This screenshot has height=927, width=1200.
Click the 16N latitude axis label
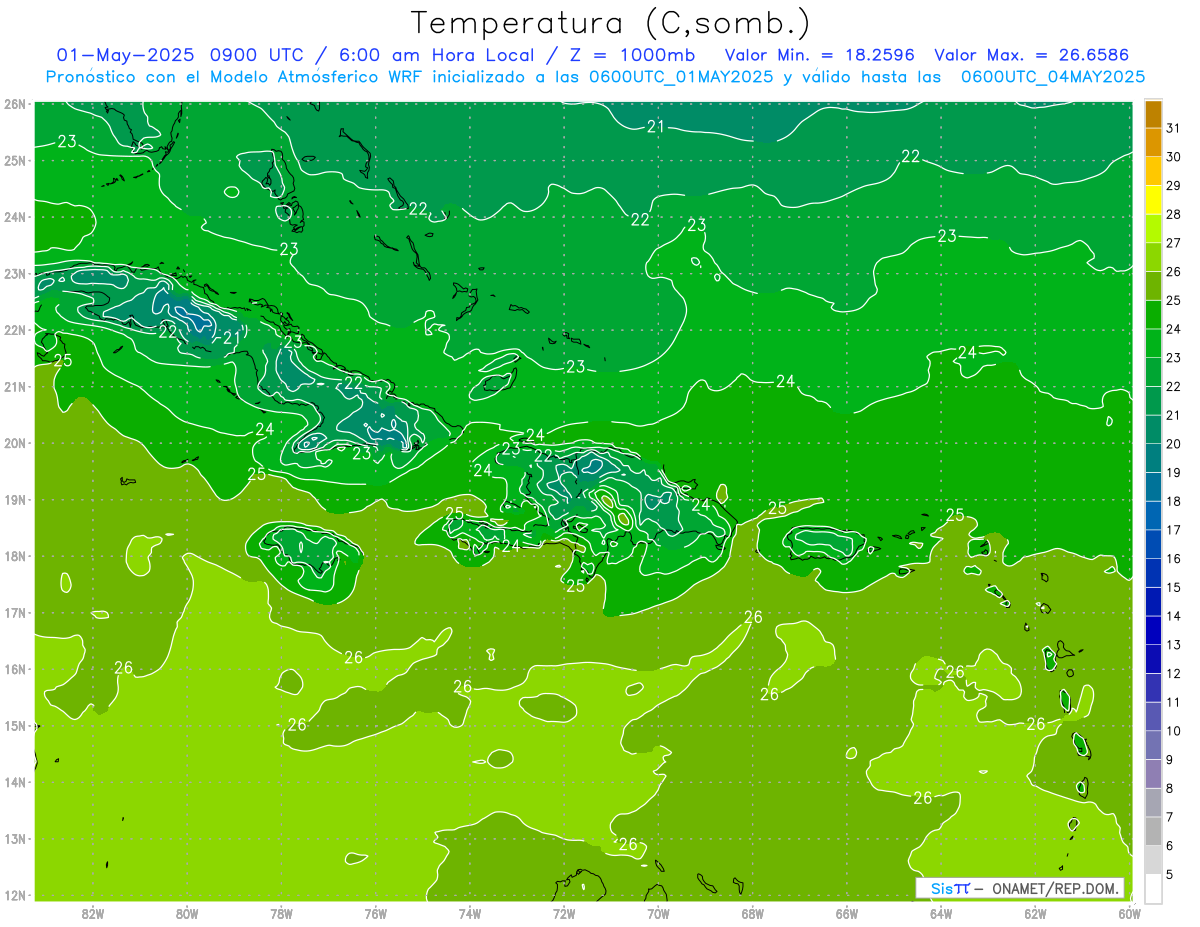coord(15,669)
